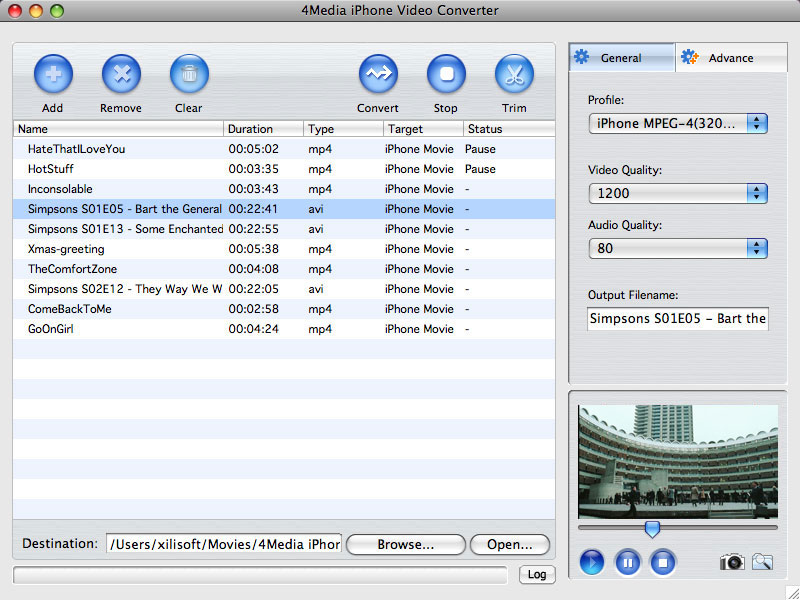This screenshot has height=600, width=800.
Task: Select the Inconsolable file row
Action: [x=284, y=189]
